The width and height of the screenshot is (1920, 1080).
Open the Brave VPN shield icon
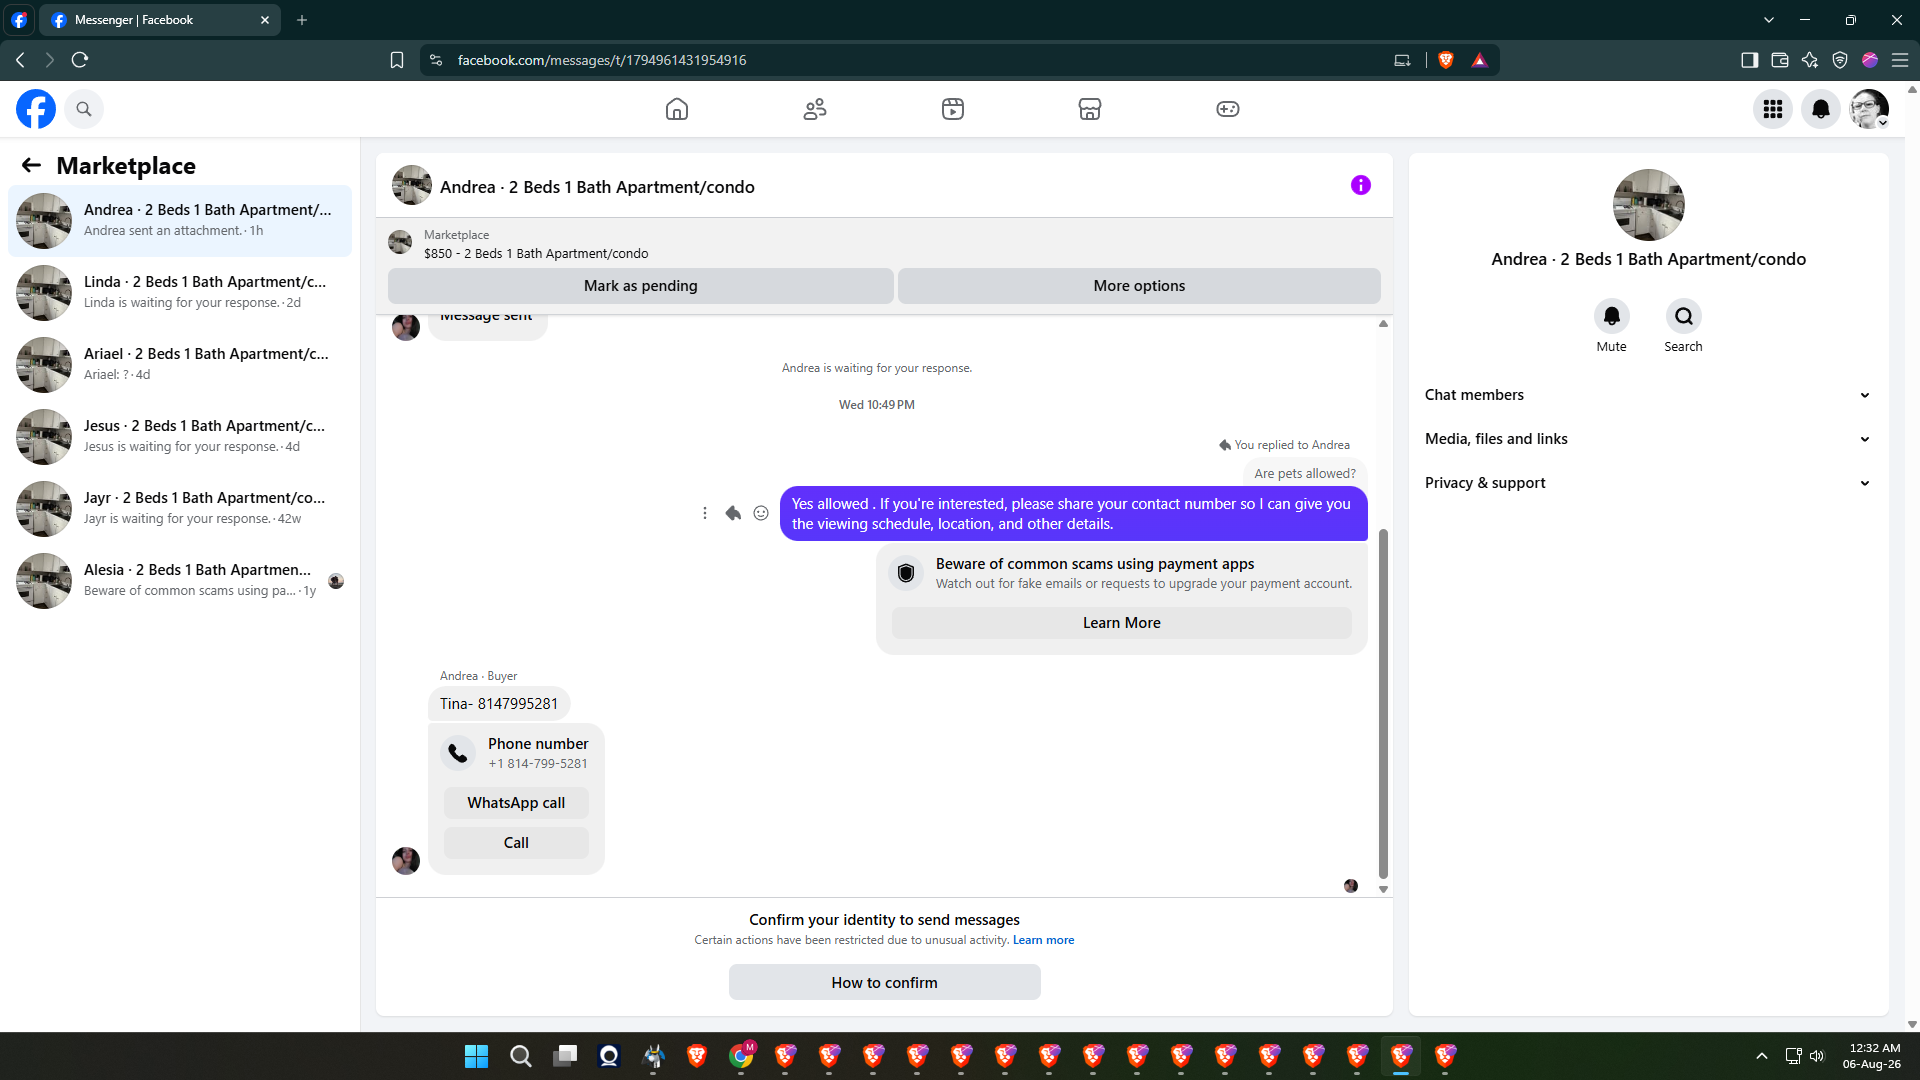pos(1840,60)
